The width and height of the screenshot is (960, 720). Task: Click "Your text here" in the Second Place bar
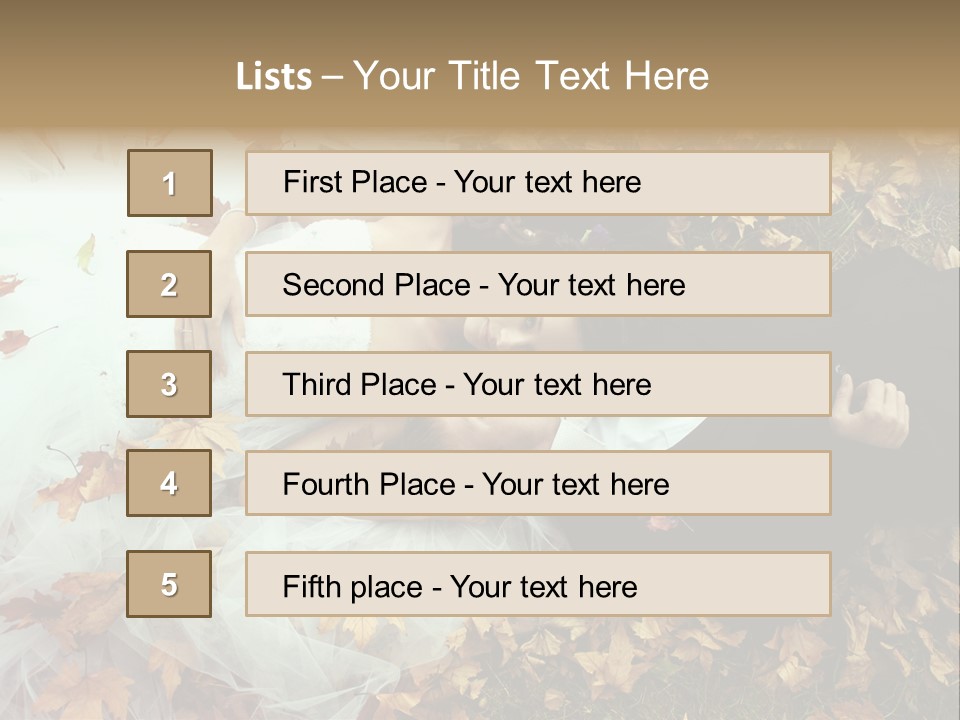[591, 285]
